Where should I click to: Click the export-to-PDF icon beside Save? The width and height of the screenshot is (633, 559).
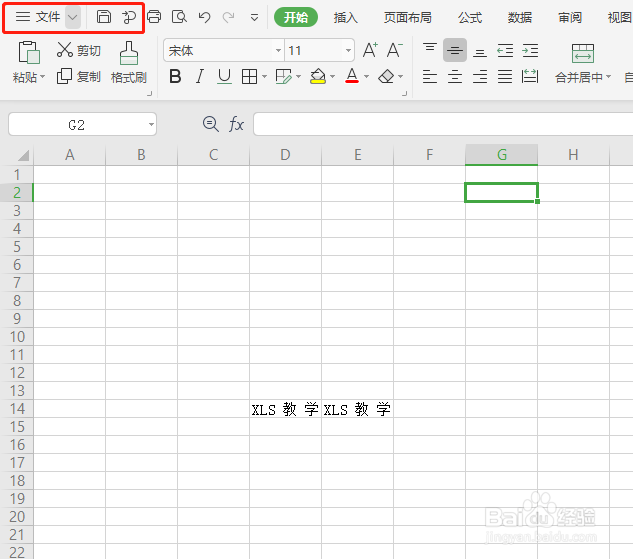click(x=129, y=17)
